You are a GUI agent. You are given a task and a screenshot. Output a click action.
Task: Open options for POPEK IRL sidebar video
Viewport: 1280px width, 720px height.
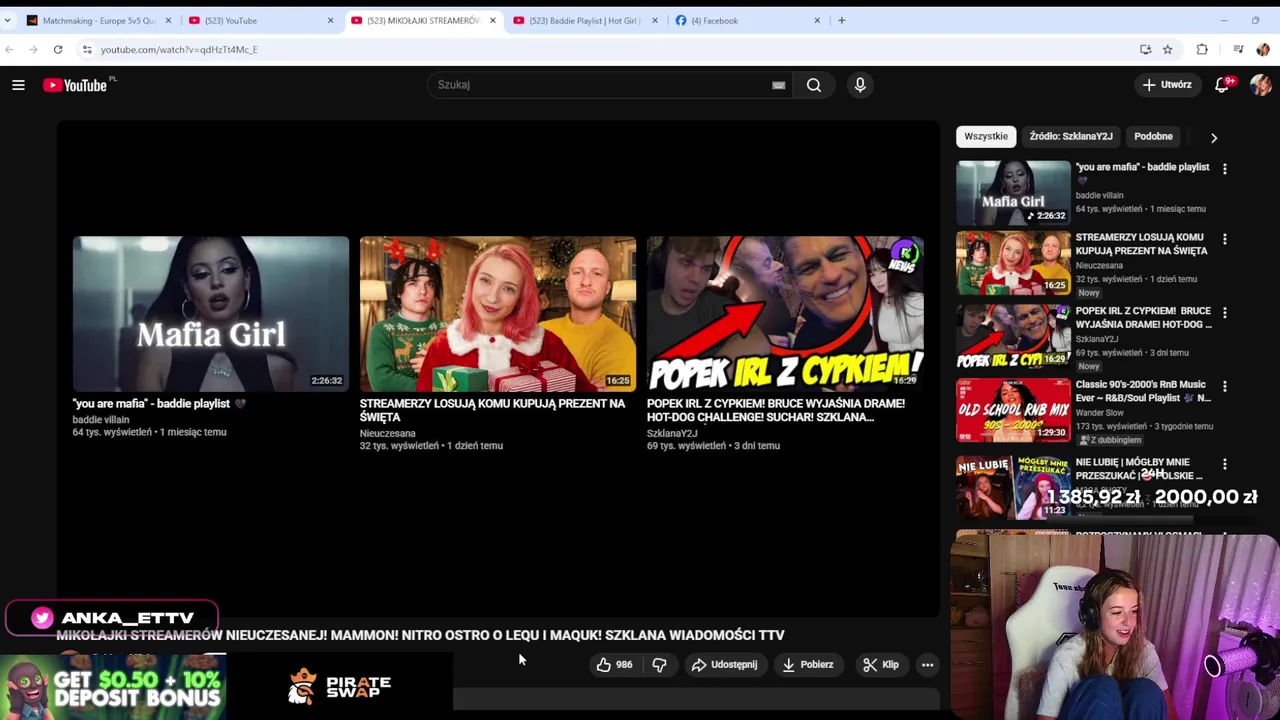pos(1224,313)
